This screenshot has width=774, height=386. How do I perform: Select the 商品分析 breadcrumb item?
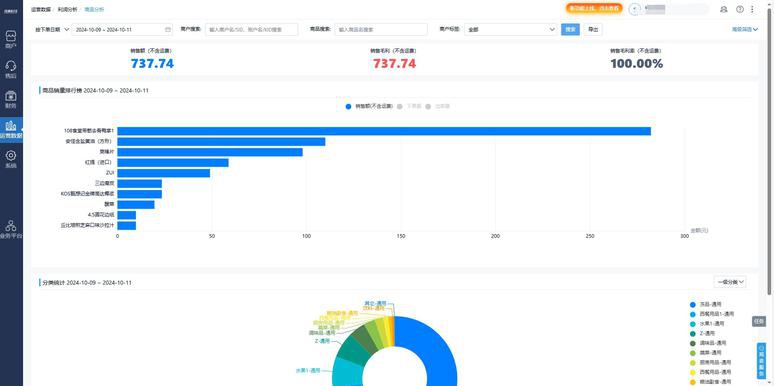(x=94, y=9)
